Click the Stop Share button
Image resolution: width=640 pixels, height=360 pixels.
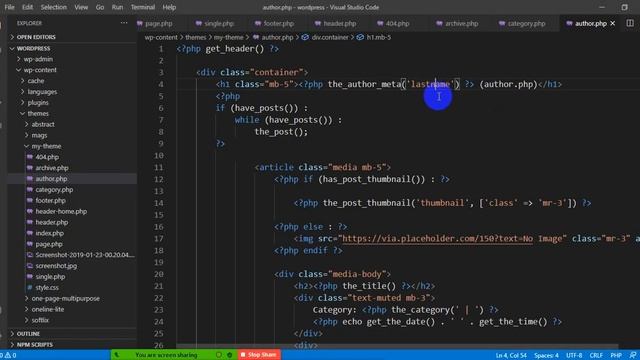pyautogui.click(x=260, y=355)
